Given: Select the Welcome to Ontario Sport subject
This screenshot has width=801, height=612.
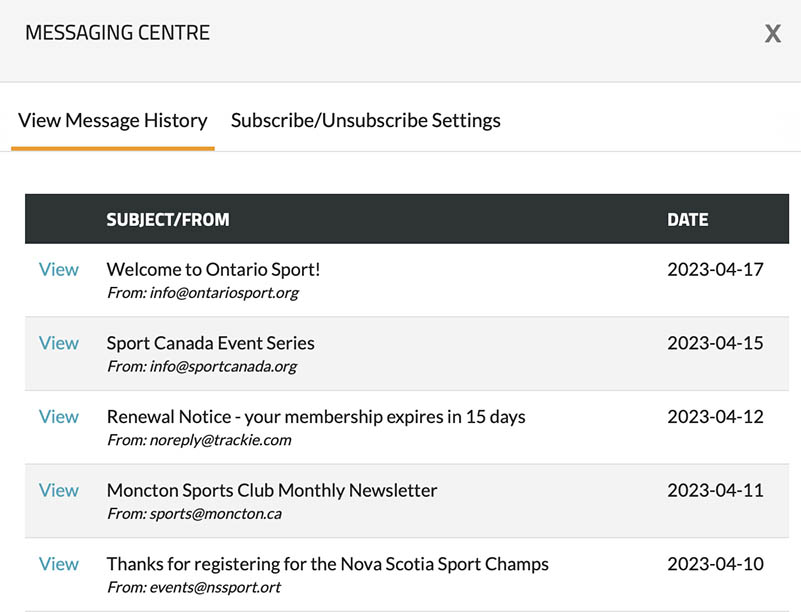Looking at the screenshot, I should tap(213, 269).
